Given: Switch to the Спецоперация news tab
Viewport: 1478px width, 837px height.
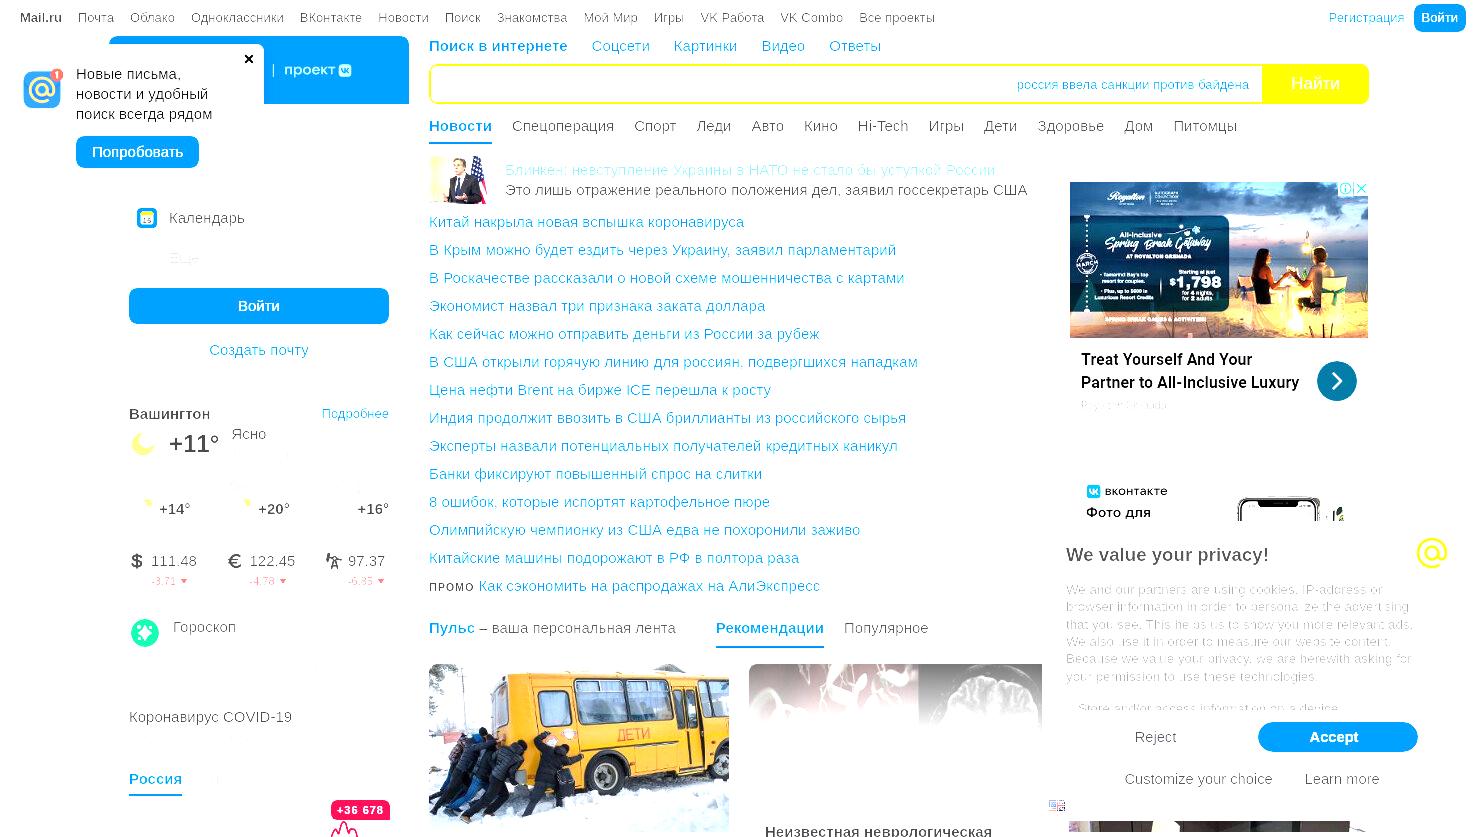Looking at the screenshot, I should tap(563, 126).
